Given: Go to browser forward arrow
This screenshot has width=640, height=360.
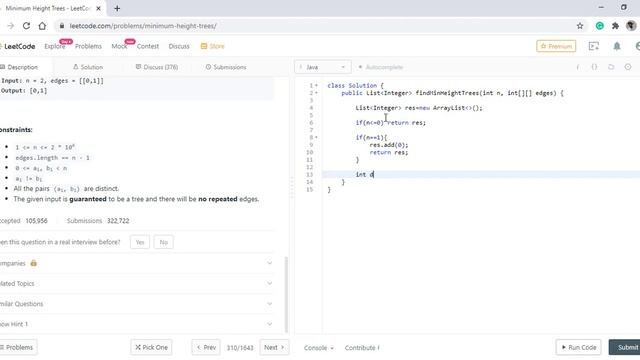Looking at the screenshot, I should click(11, 26).
